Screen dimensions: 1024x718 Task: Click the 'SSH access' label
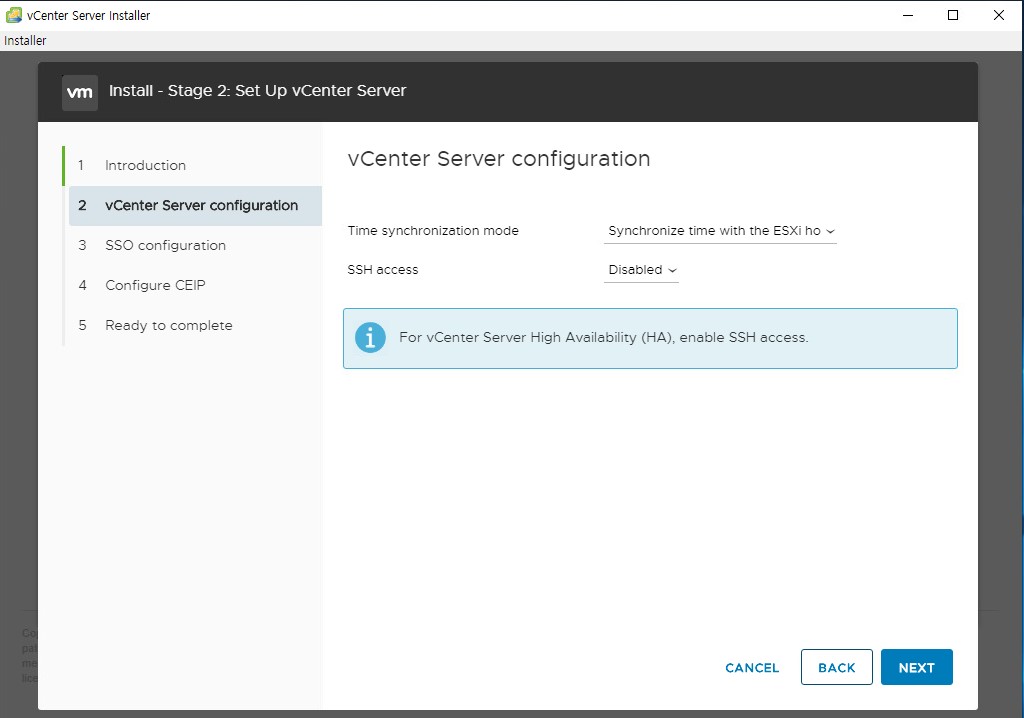383,270
